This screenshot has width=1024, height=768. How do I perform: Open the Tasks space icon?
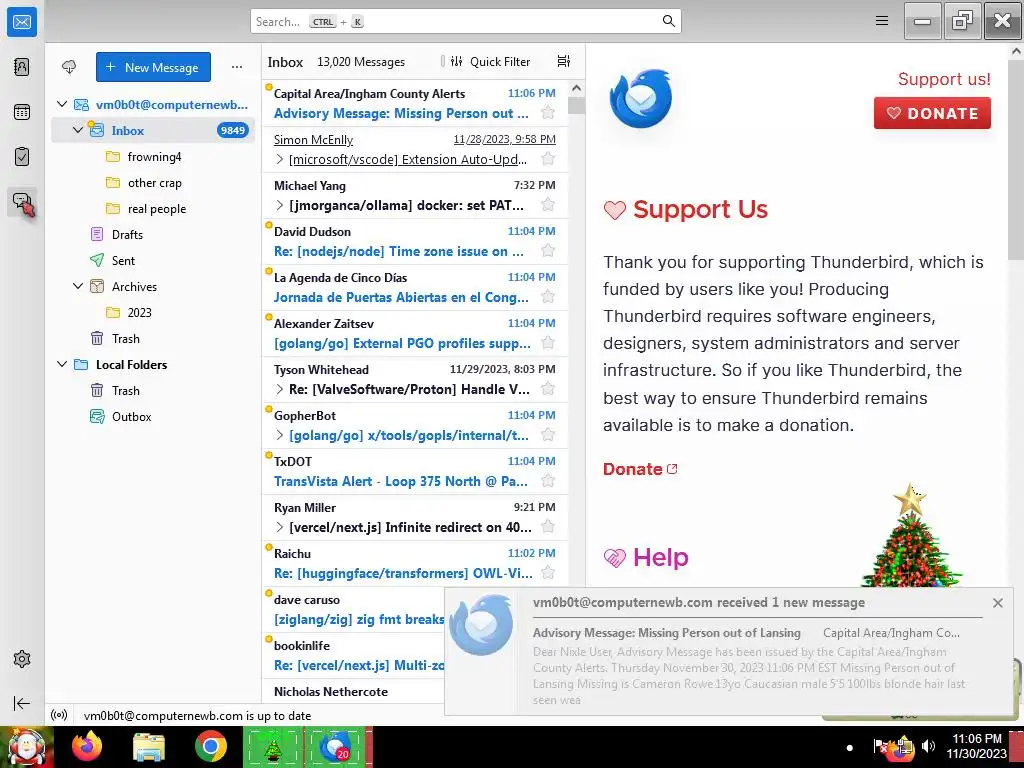(22, 157)
